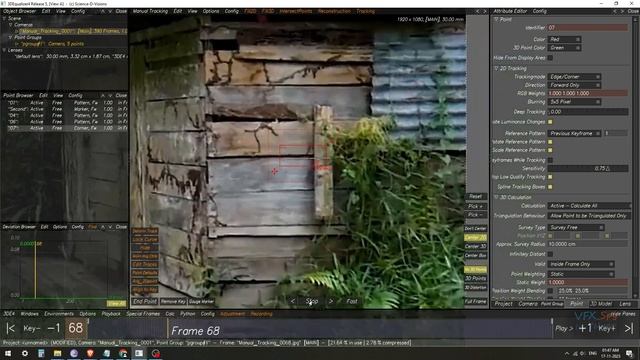Open the Brave browser taskbar icon

pos(90,353)
